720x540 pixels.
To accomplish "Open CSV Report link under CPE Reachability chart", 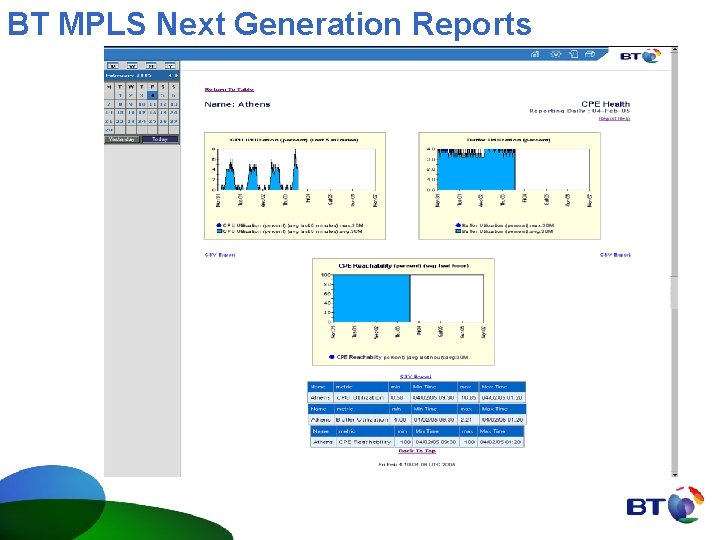I will point(416,377).
